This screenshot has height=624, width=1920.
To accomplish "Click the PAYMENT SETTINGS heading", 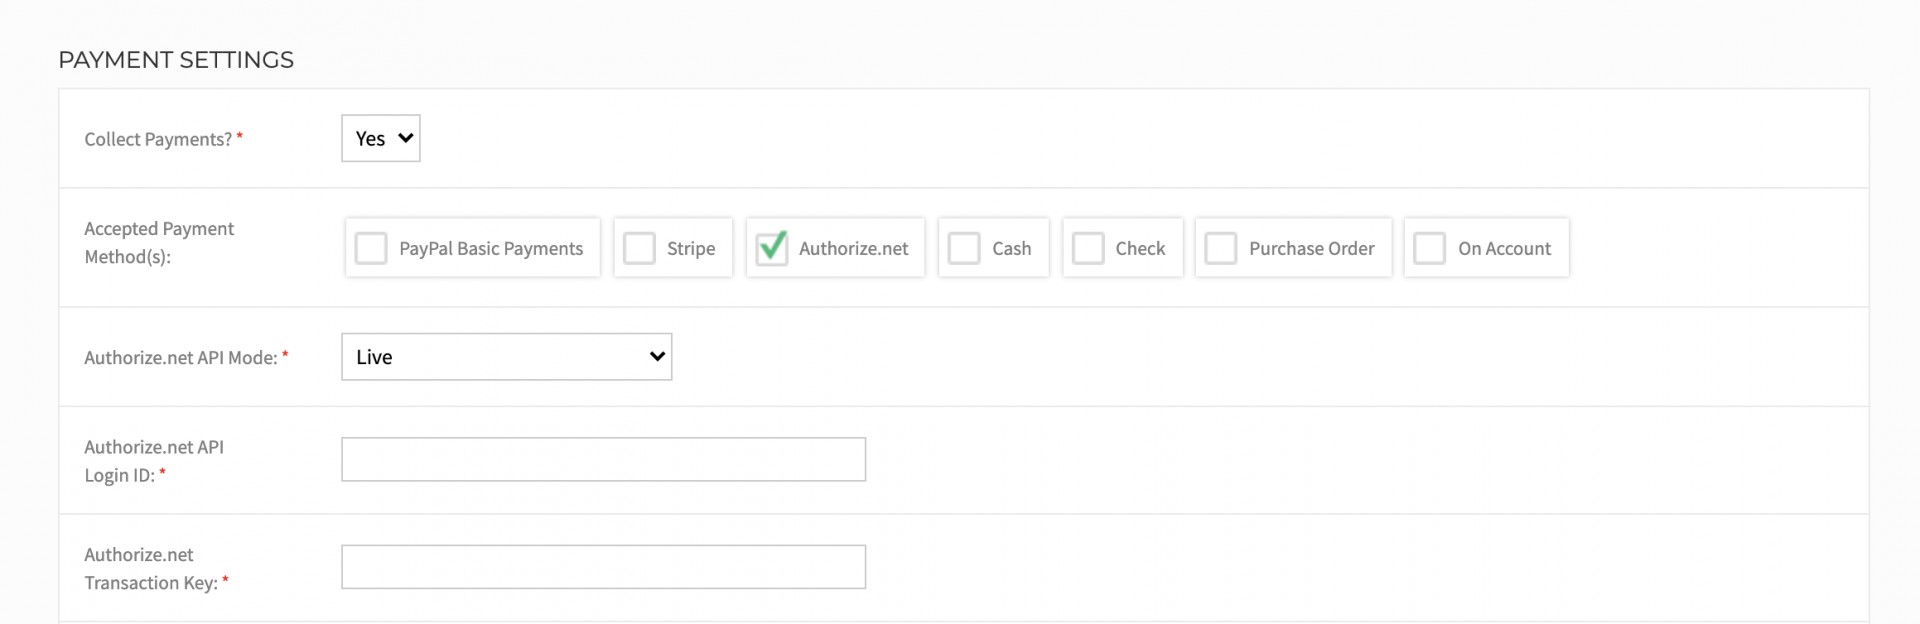I will pos(176,59).
